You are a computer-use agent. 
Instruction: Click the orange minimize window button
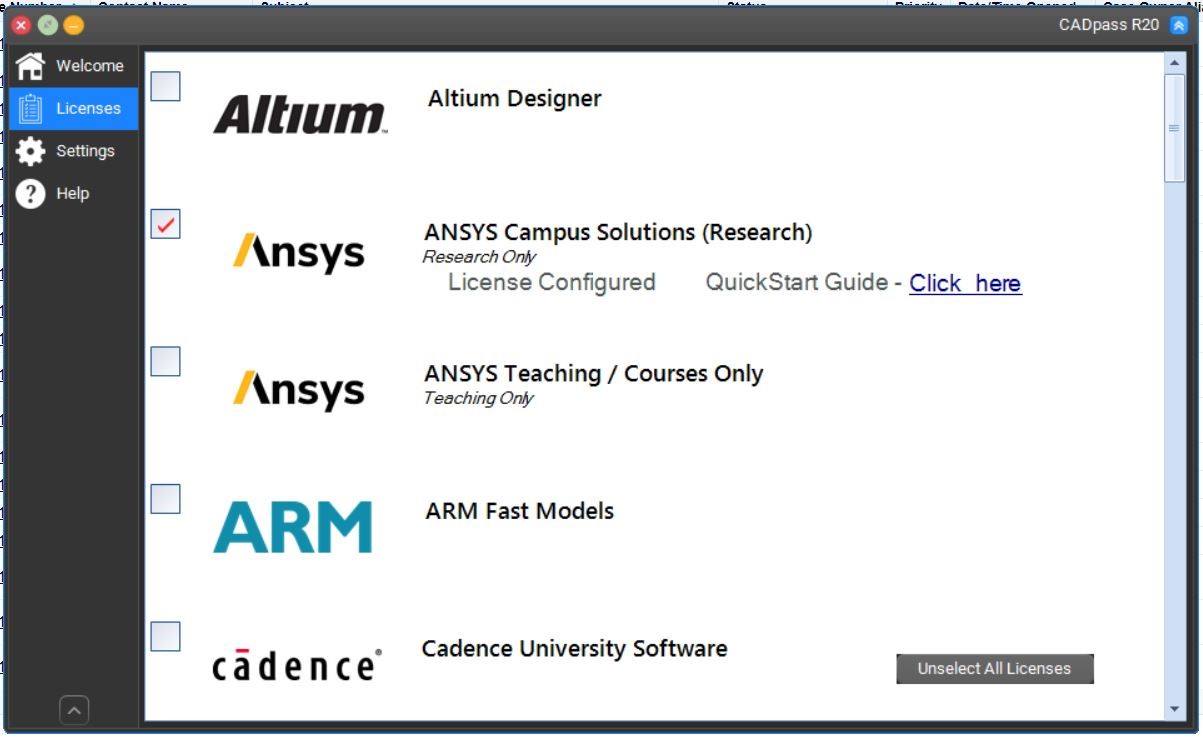[74, 26]
